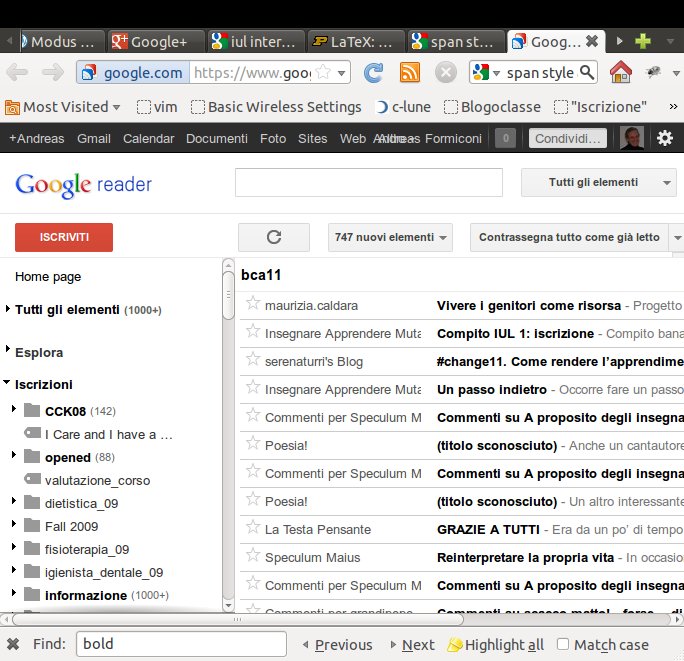
Task: Star the maurizia.caldara item
Action: click(x=253, y=303)
